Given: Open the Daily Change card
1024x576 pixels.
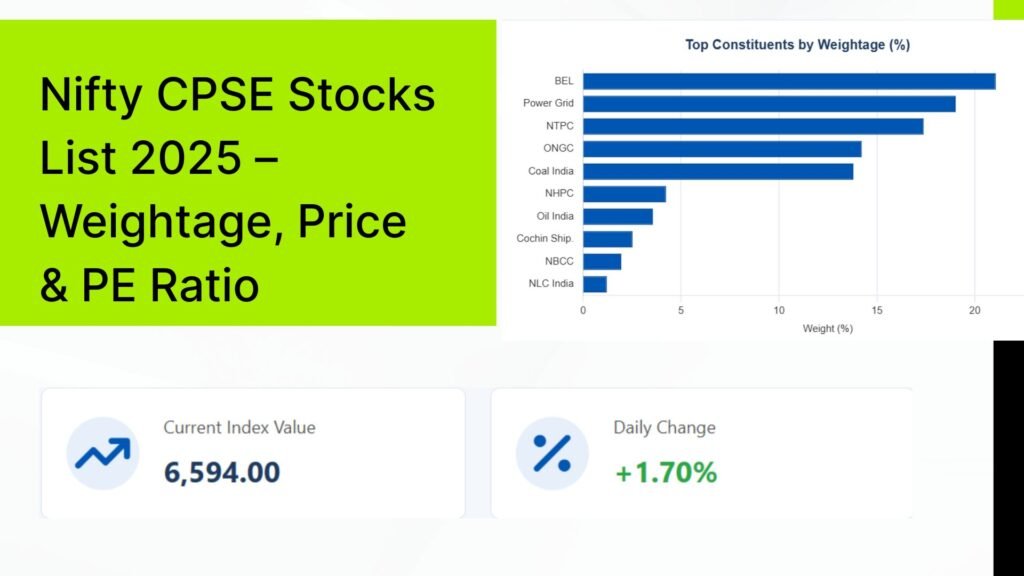Looking at the screenshot, I should tap(702, 453).
